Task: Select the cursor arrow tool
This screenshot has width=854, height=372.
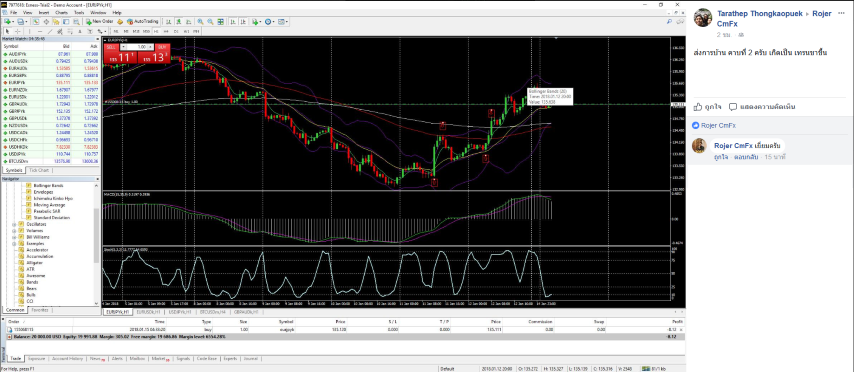Action: [x=8, y=31]
